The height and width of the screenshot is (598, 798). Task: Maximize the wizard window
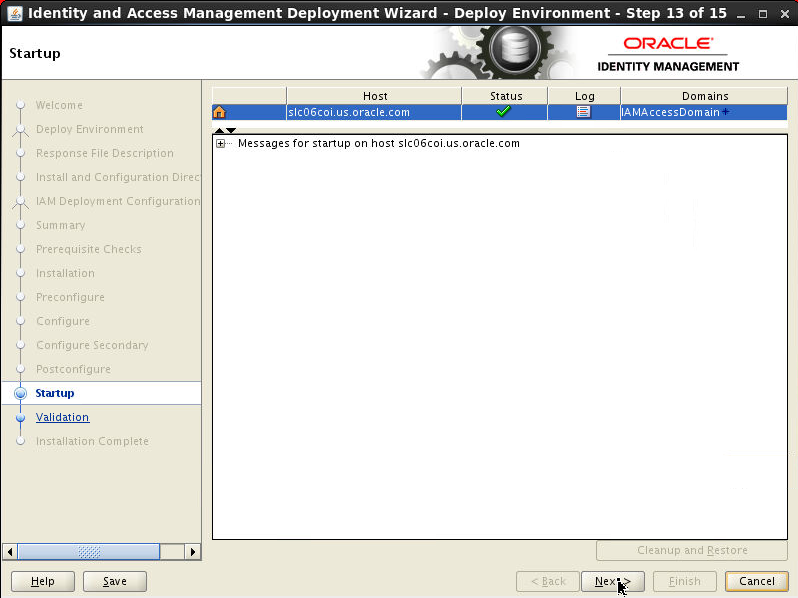762,14
